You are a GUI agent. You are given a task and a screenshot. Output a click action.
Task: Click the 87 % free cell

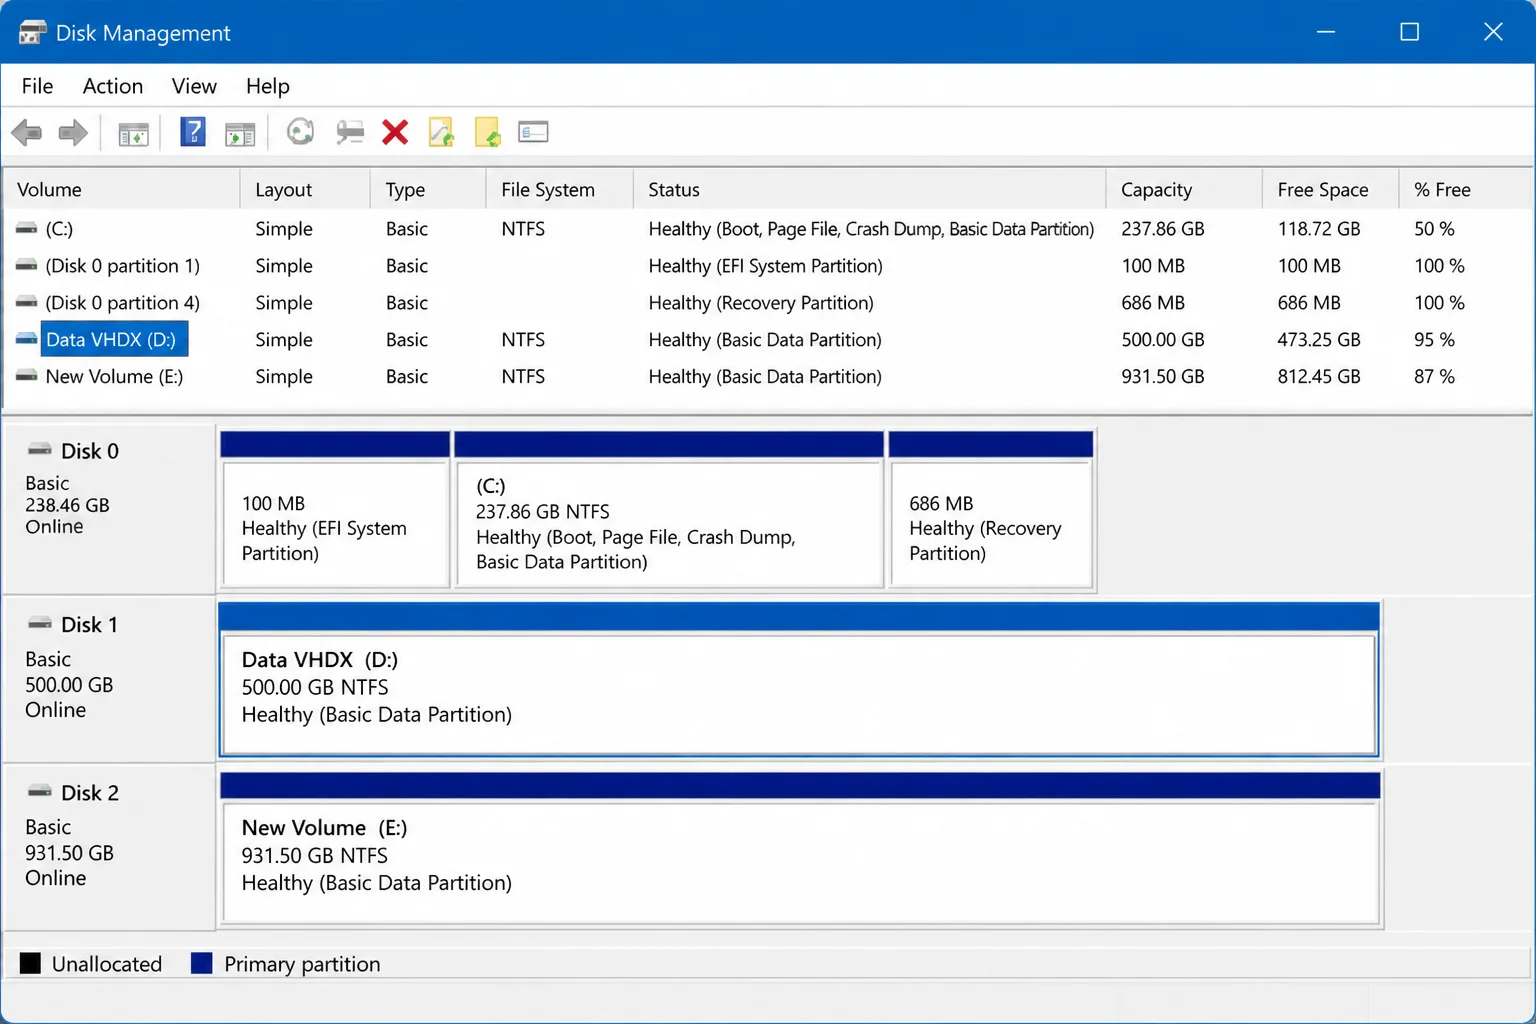point(1434,377)
